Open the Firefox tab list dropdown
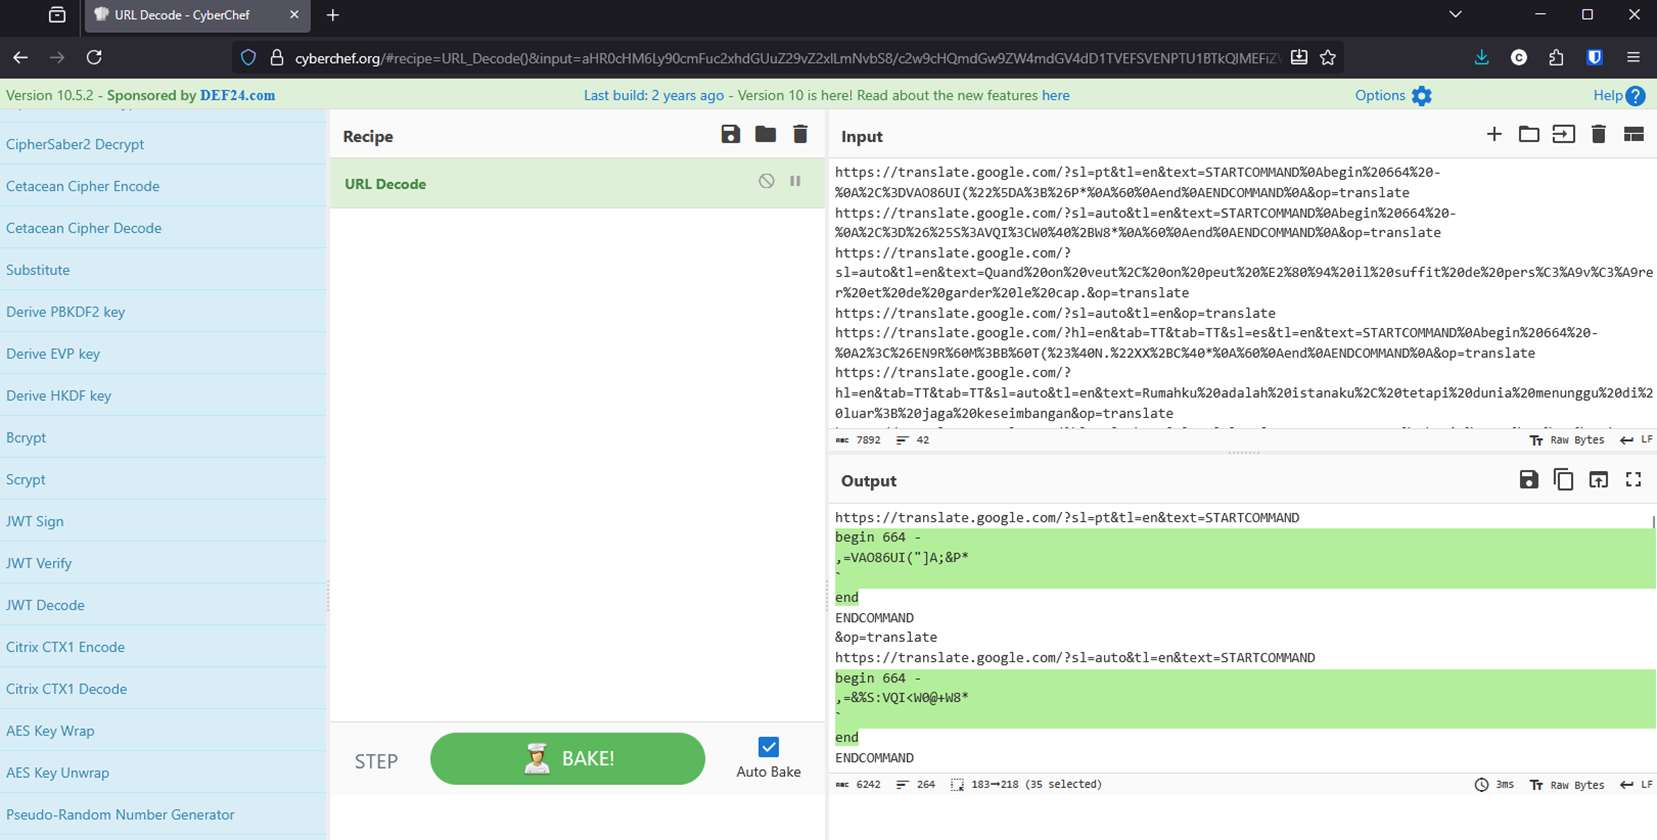 1455,15
